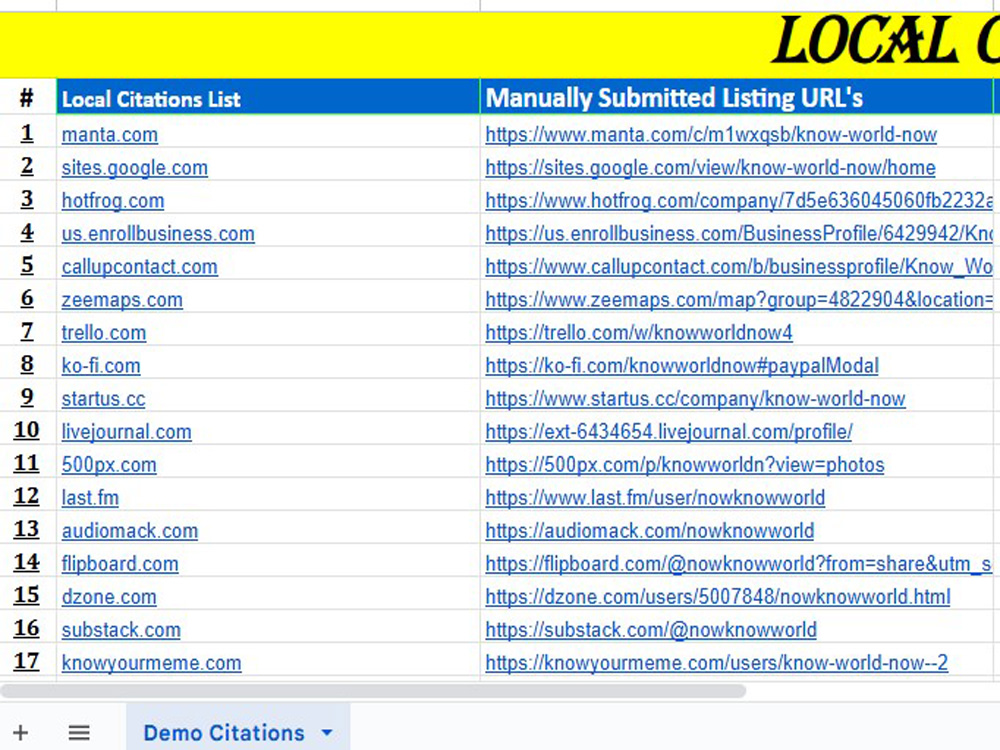Viewport: 1000px width, 750px height.
Task: Open the manta.com/c/m1wxqsb listing URL
Action: click(x=711, y=135)
